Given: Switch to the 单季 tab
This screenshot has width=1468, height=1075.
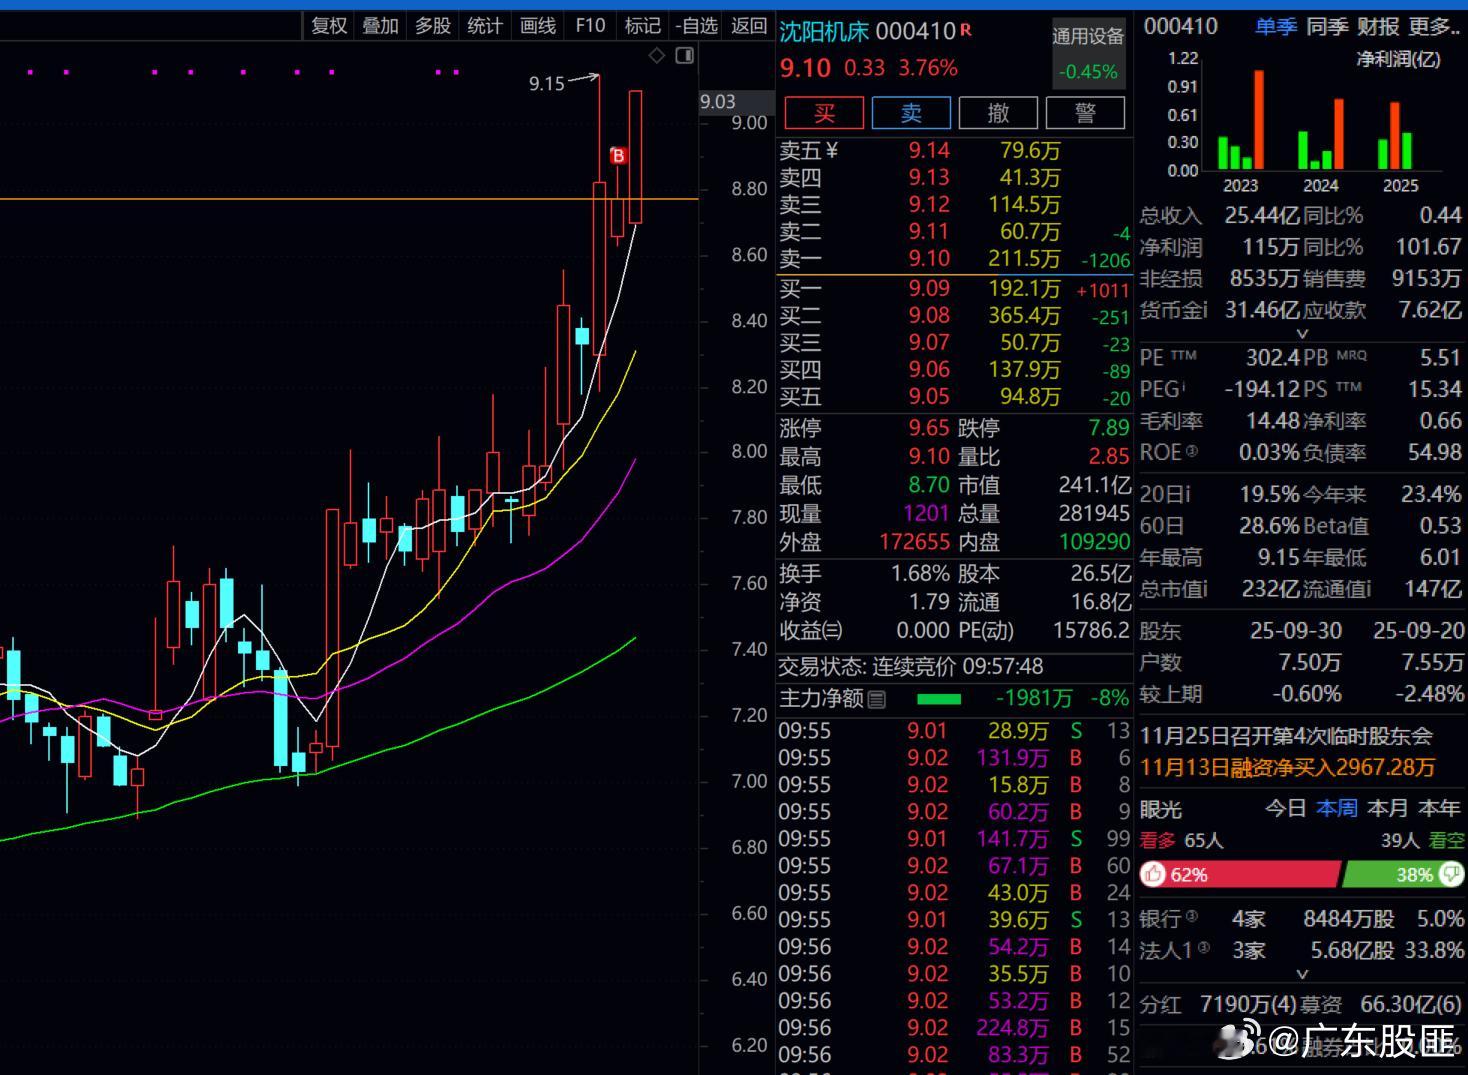Looking at the screenshot, I should point(1276,27).
